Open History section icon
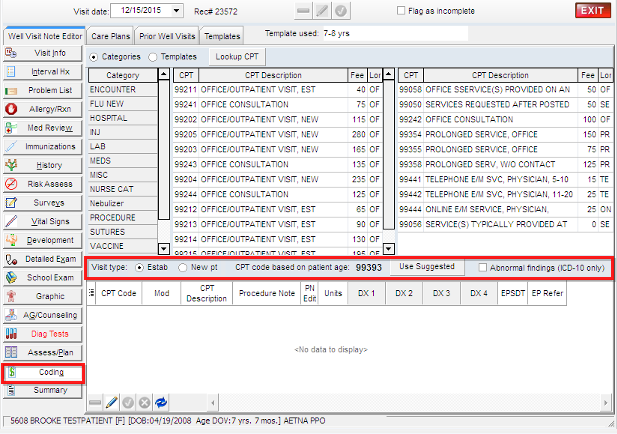 coord(11,165)
